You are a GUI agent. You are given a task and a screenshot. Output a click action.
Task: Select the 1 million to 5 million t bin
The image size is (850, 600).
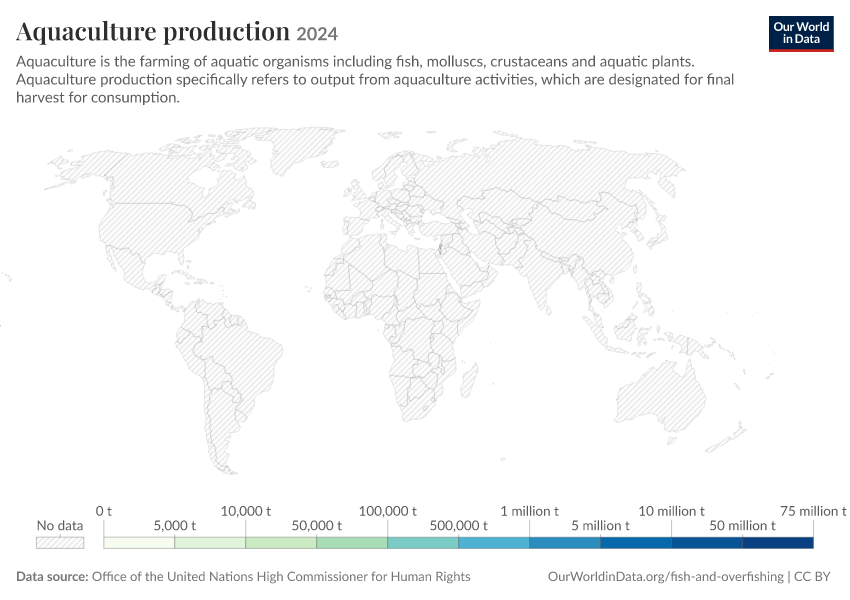click(565, 543)
